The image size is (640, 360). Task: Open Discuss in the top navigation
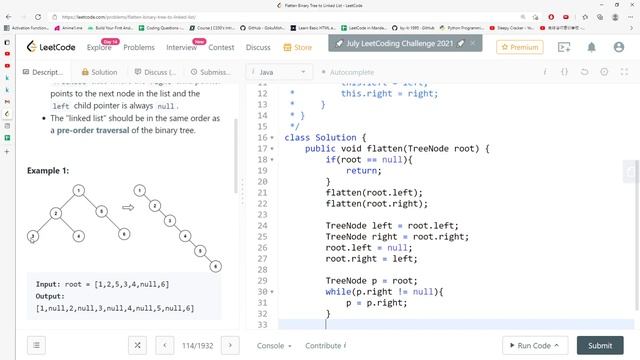258,47
